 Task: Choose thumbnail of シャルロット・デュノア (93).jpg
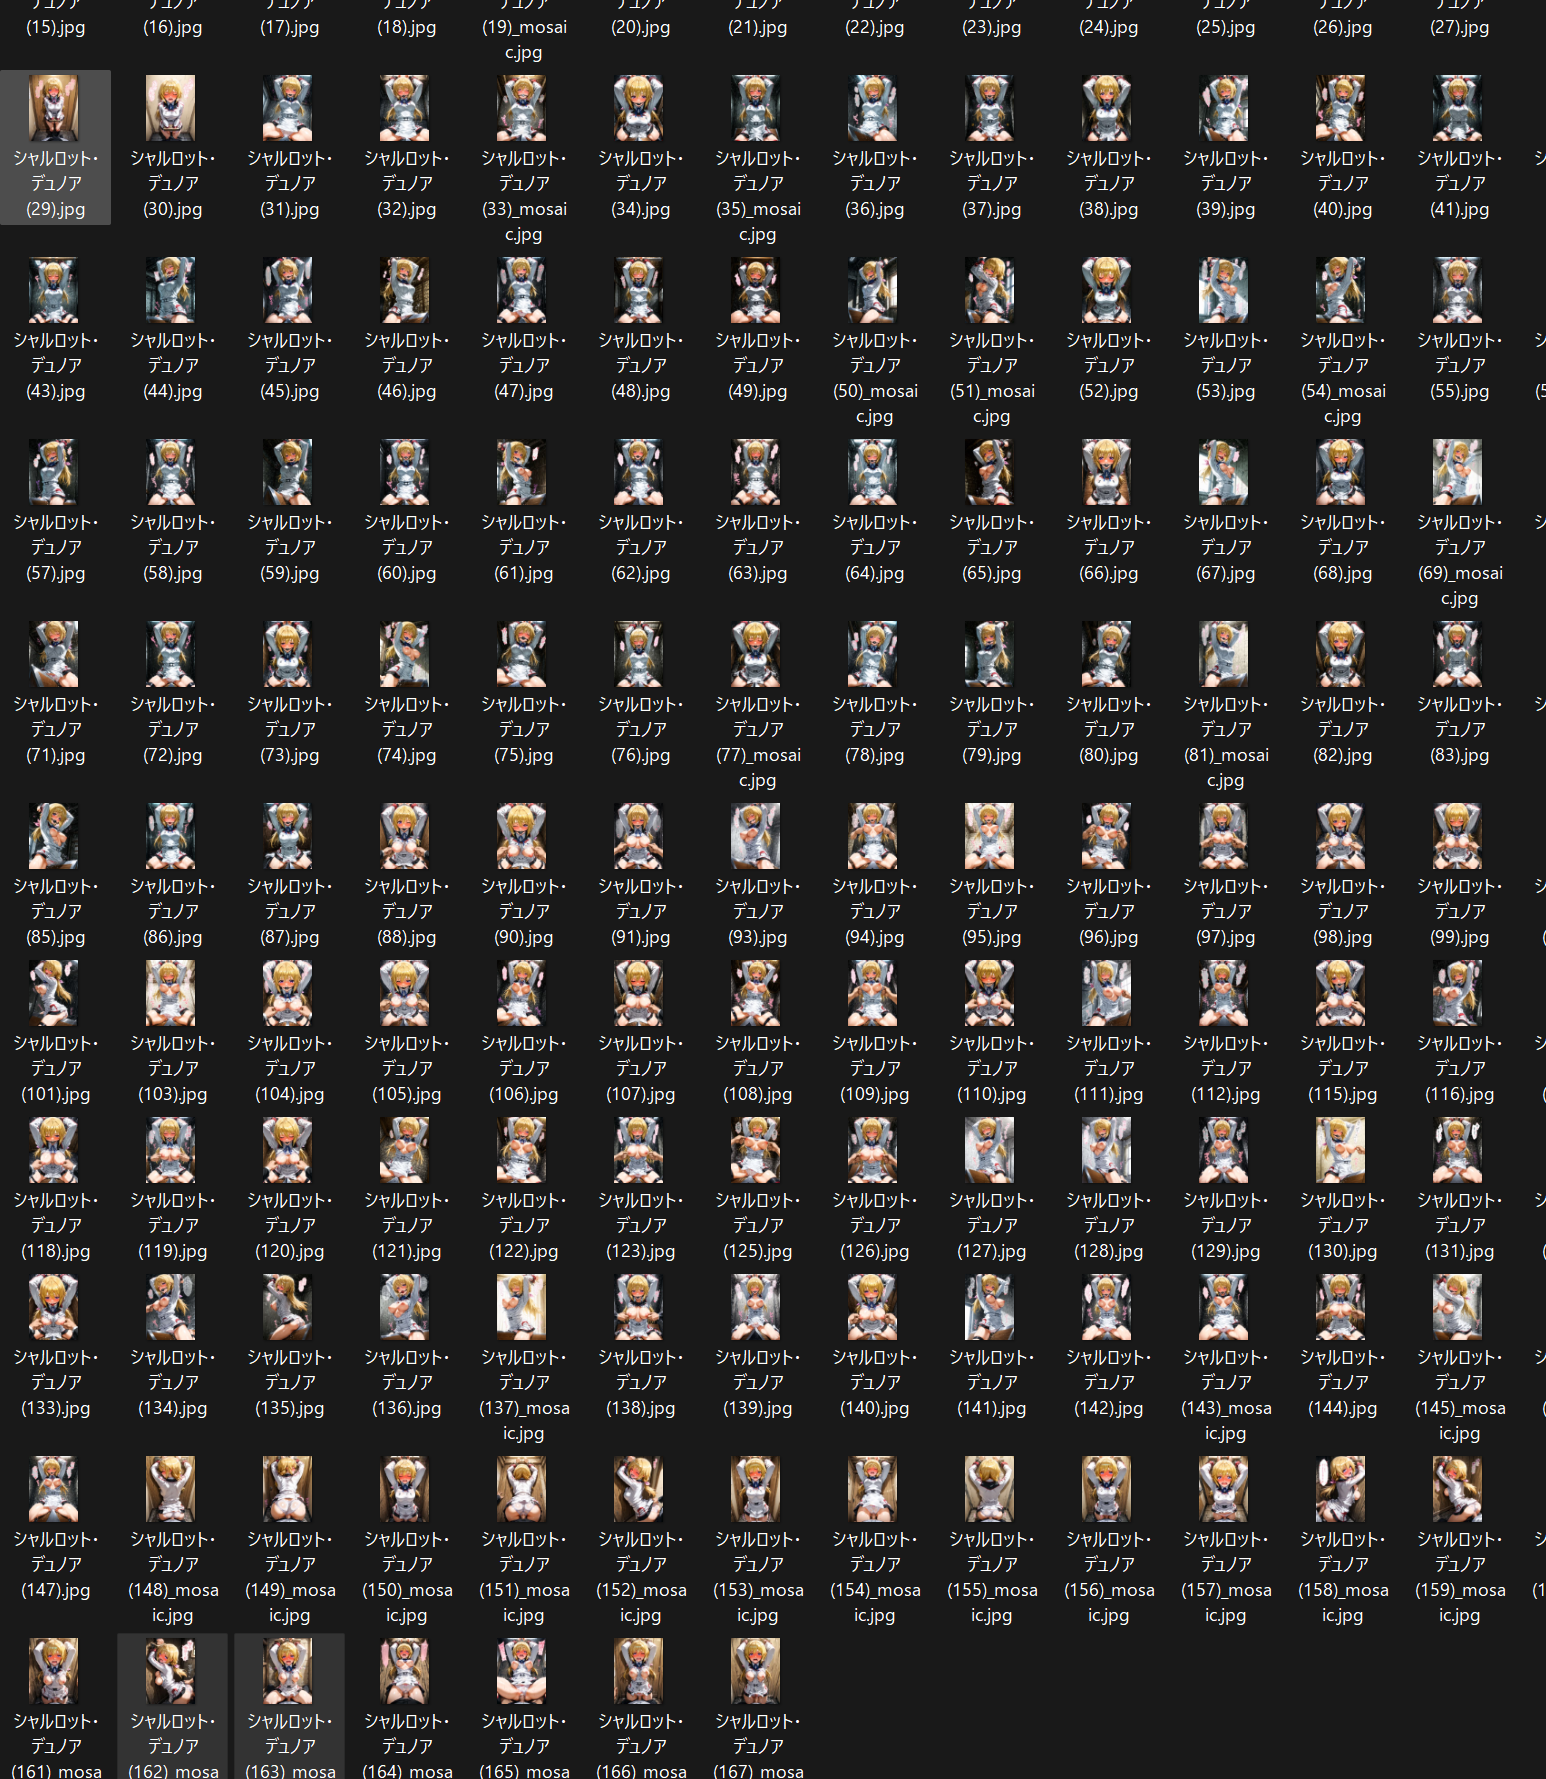[x=756, y=836]
